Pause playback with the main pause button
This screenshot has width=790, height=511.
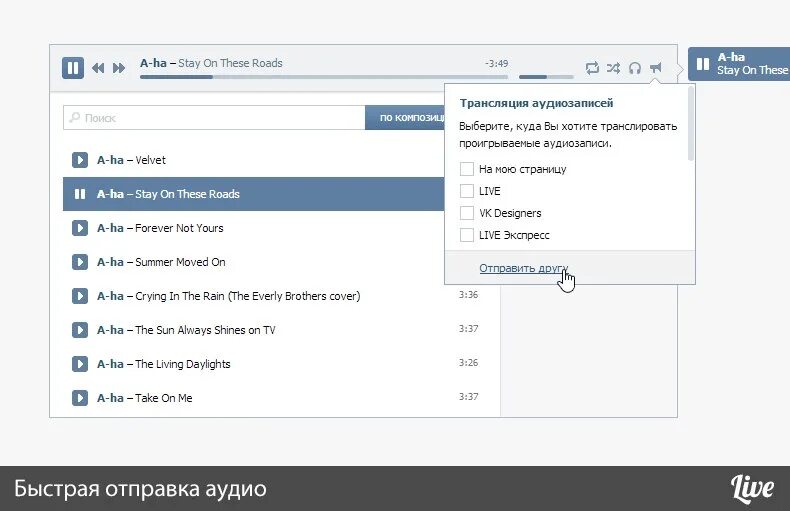click(x=73, y=68)
